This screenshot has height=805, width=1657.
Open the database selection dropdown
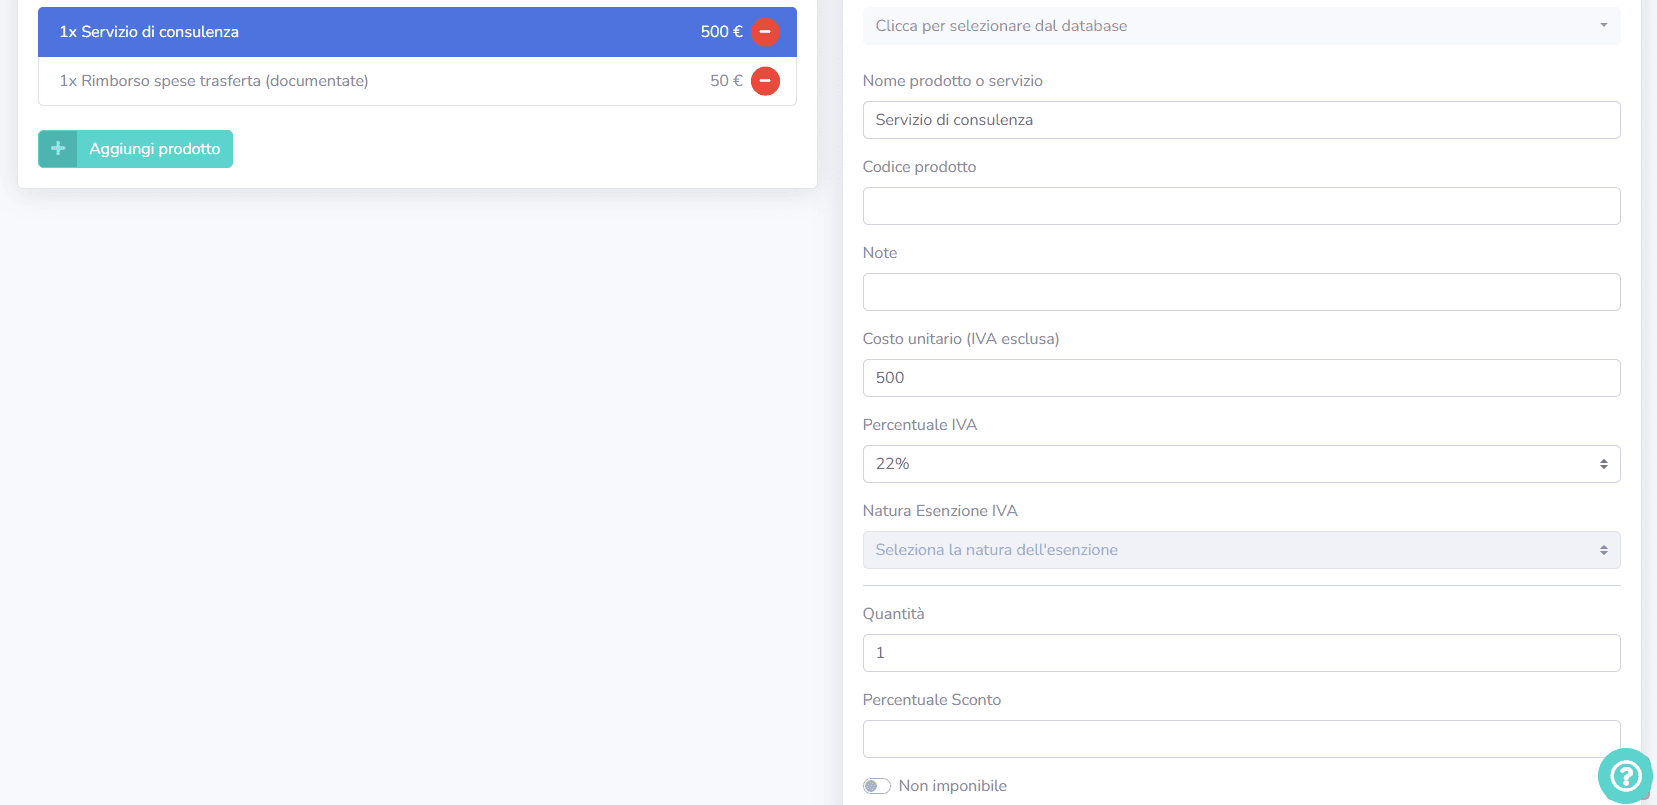coord(1241,26)
